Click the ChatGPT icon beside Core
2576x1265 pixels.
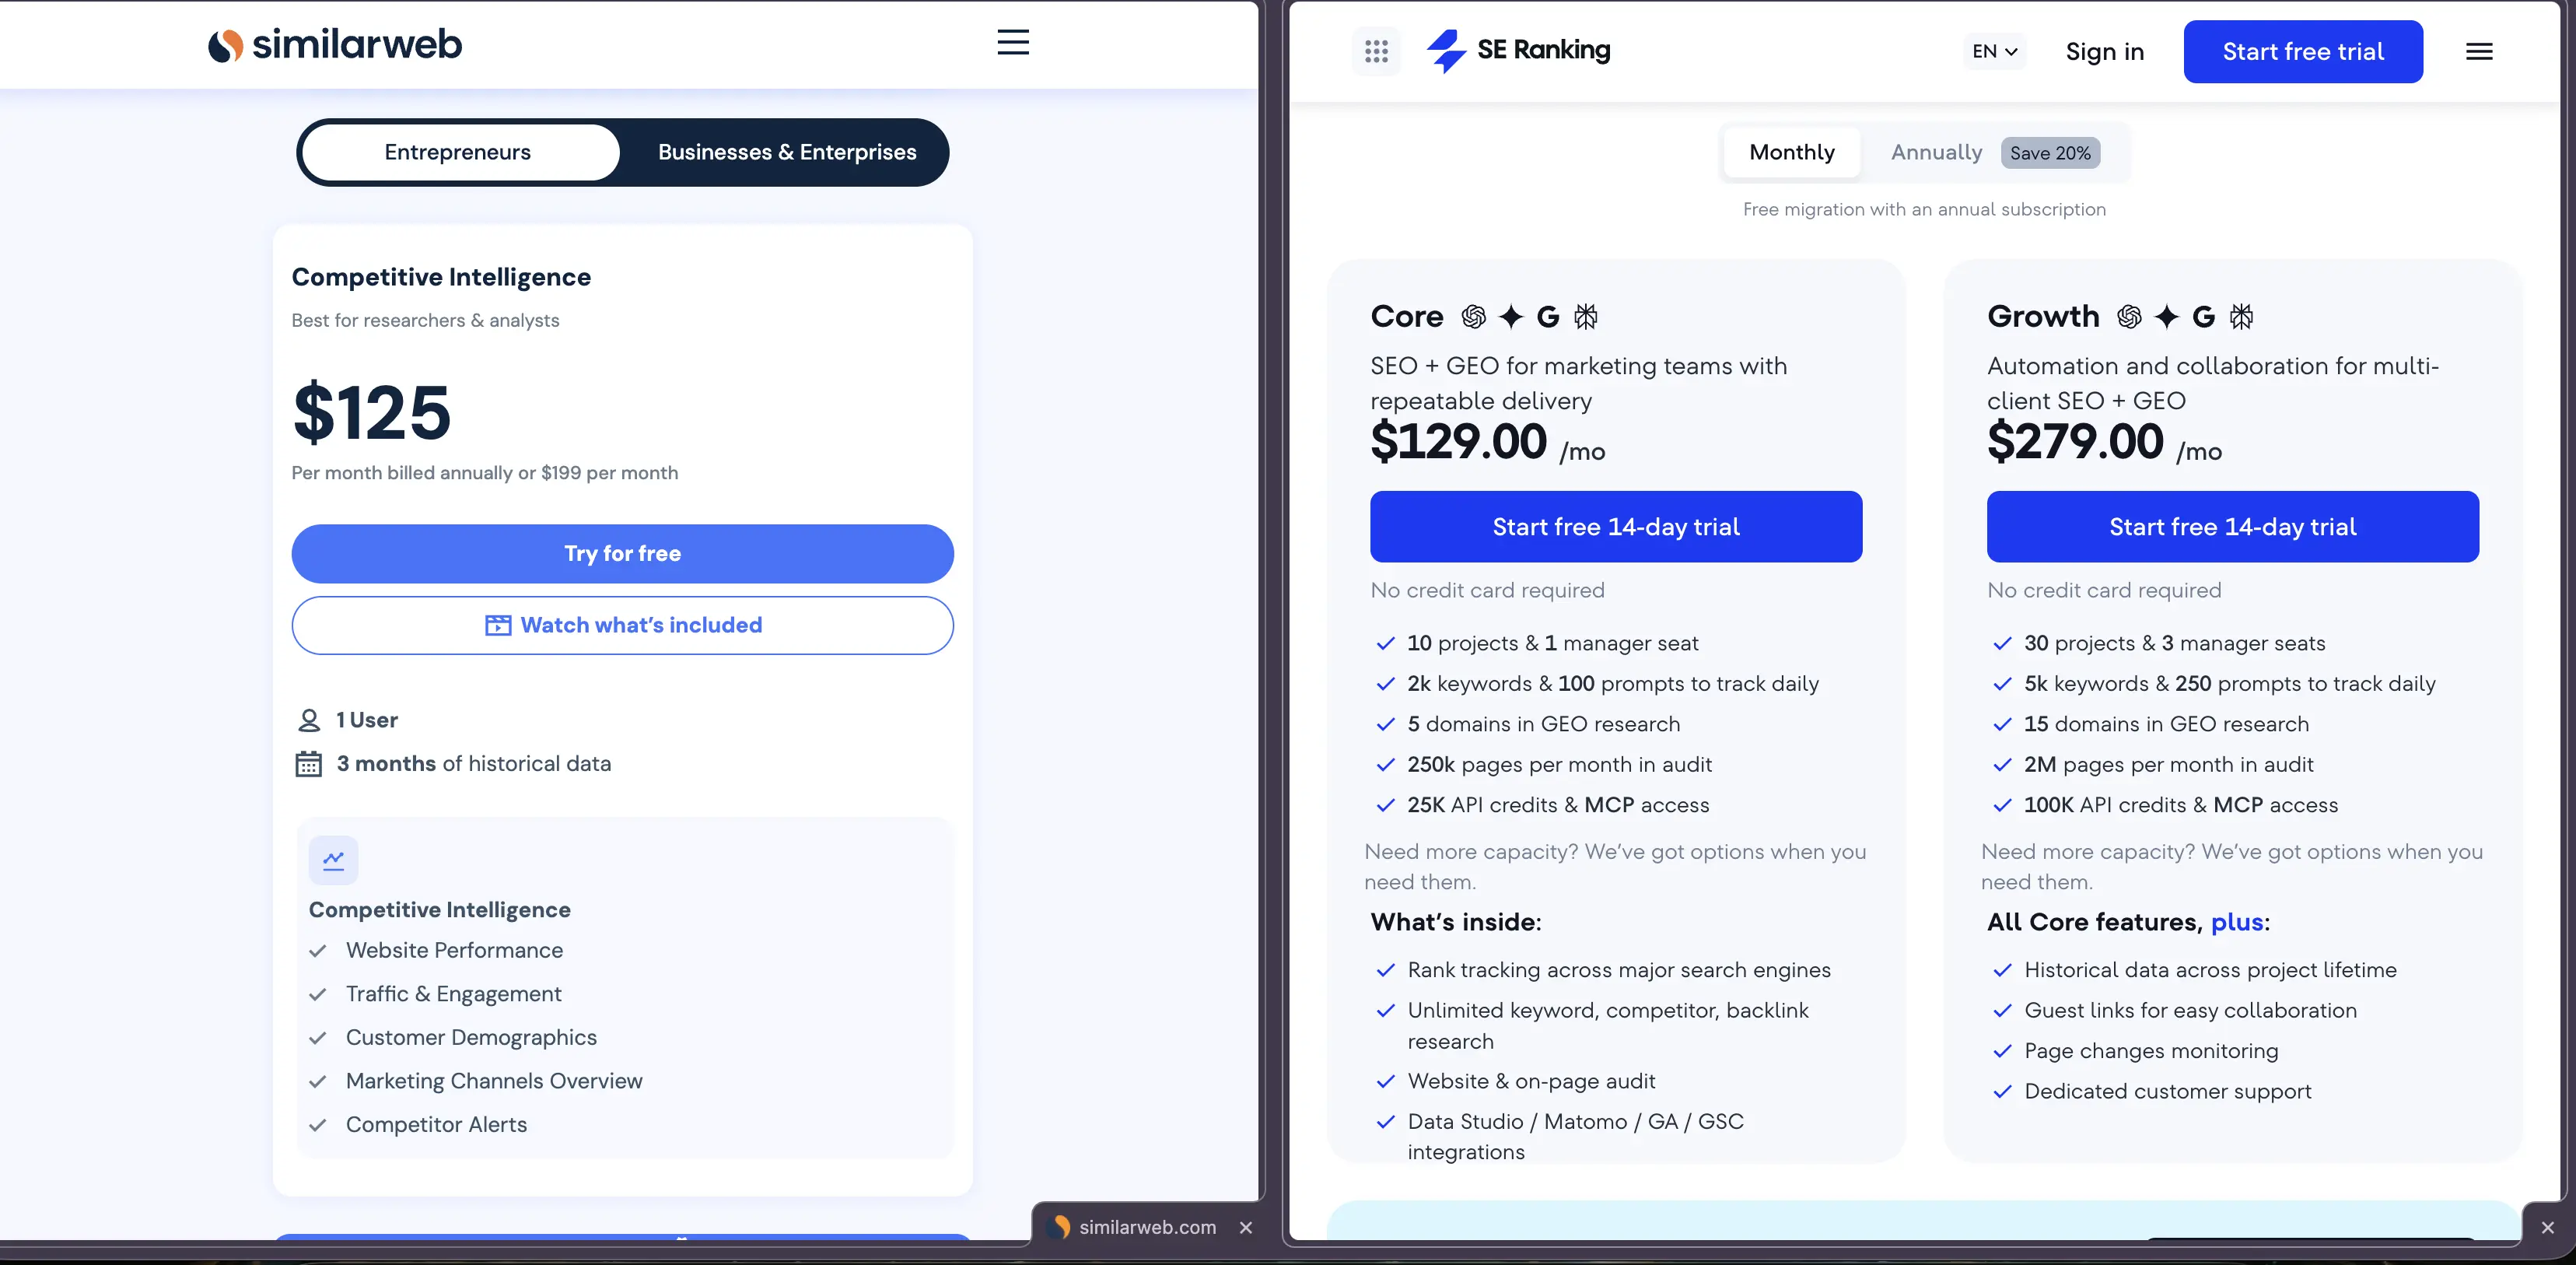click(x=1473, y=317)
